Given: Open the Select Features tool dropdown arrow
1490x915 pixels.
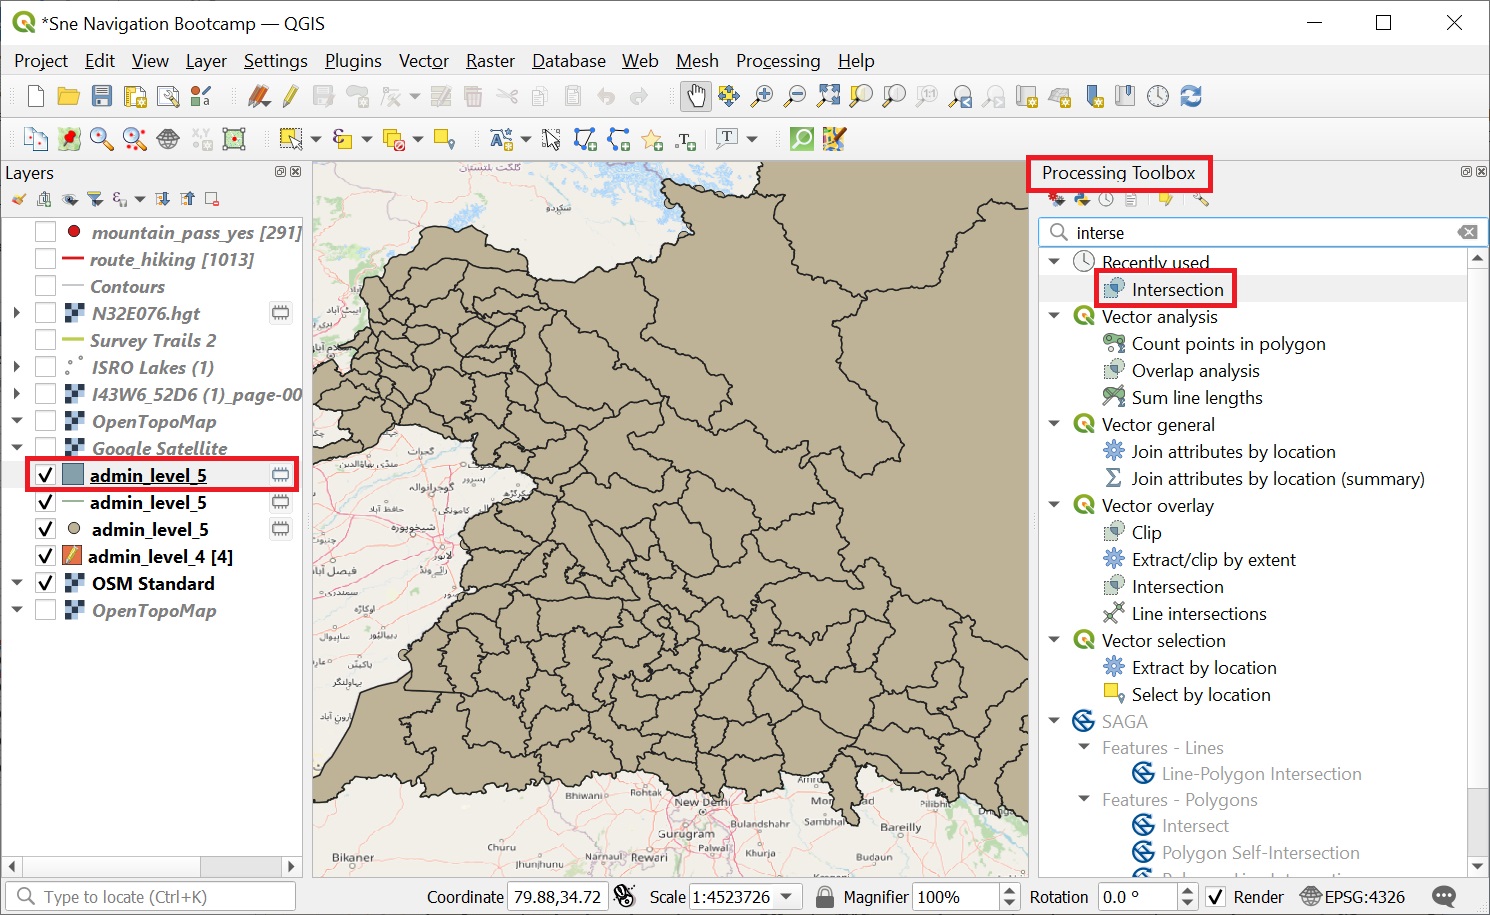Looking at the screenshot, I should click(x=315, y=139).
